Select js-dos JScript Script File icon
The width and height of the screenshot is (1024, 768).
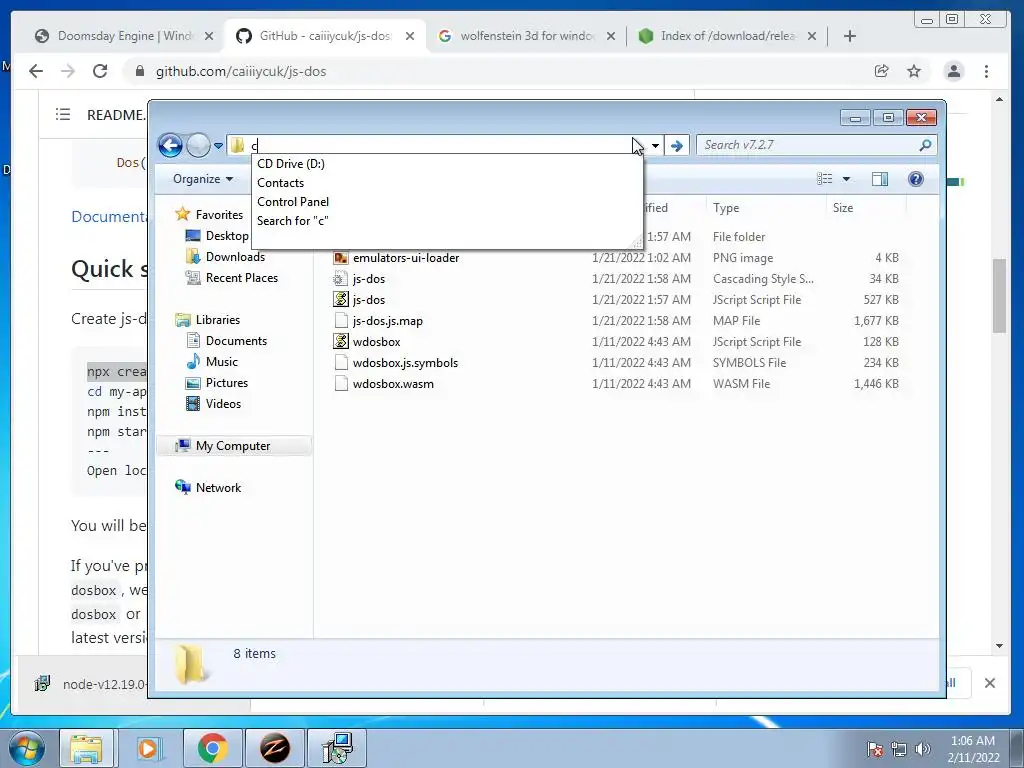(341, 300)
